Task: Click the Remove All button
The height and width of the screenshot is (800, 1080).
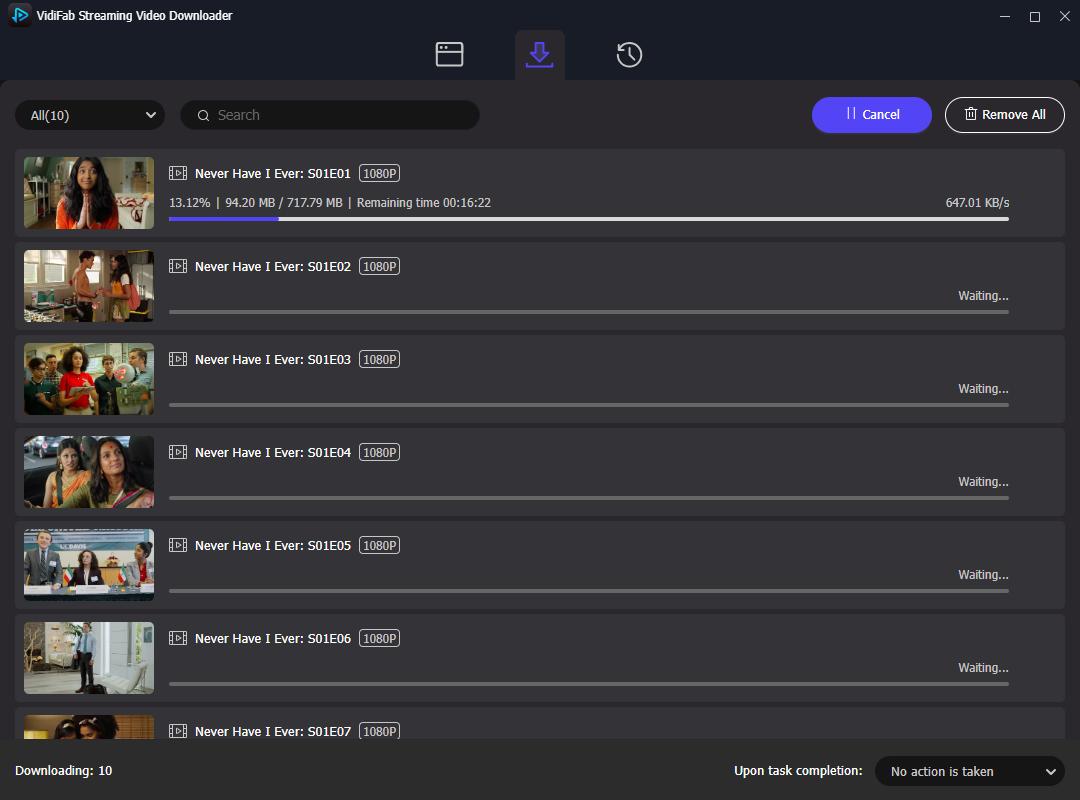Action: point(1004,114)
